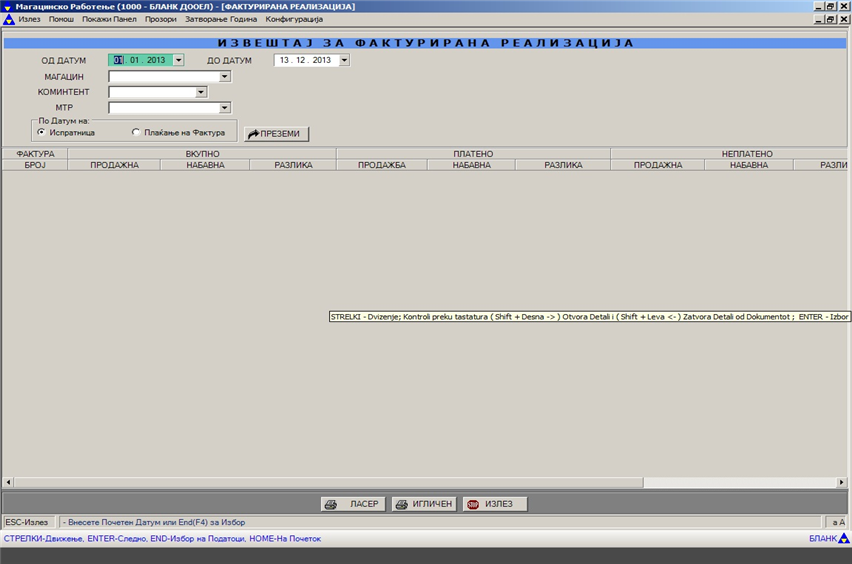Expand the МАГАЦИН combo box

[225, 76]
